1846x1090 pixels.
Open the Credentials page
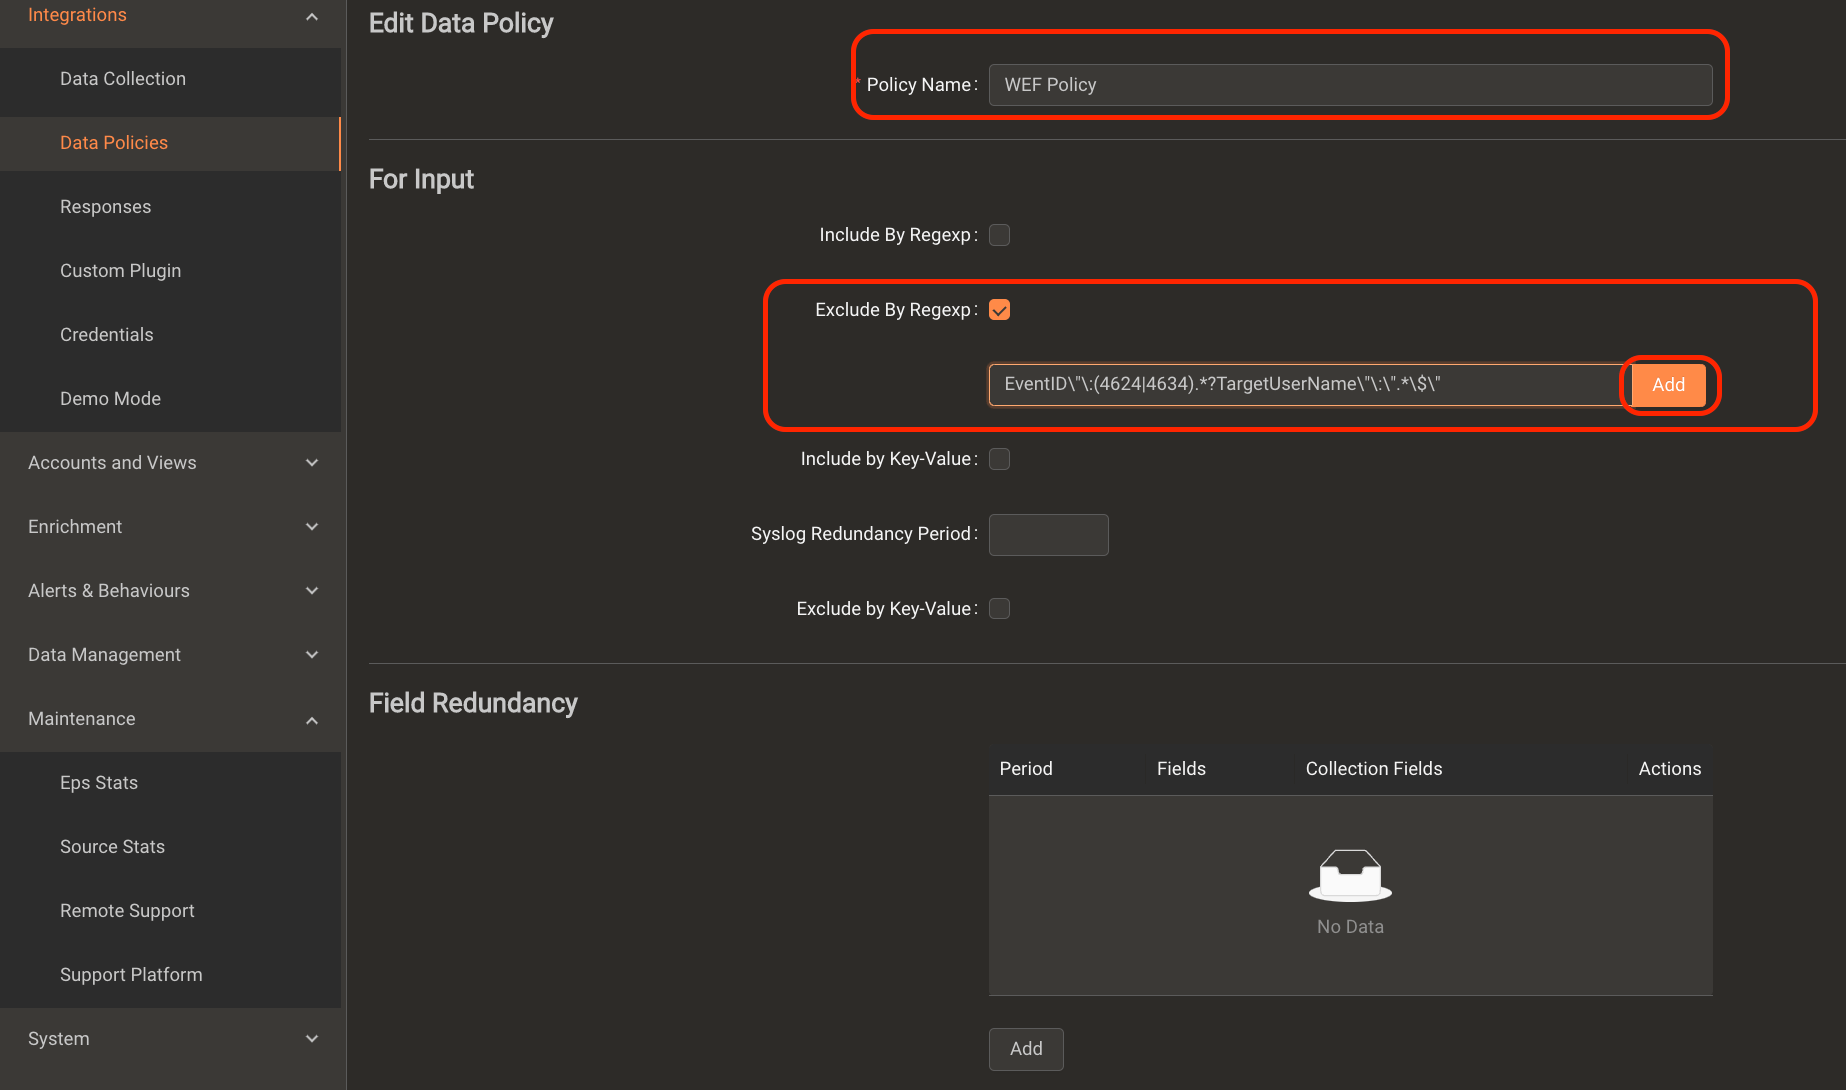coord(106,334)
